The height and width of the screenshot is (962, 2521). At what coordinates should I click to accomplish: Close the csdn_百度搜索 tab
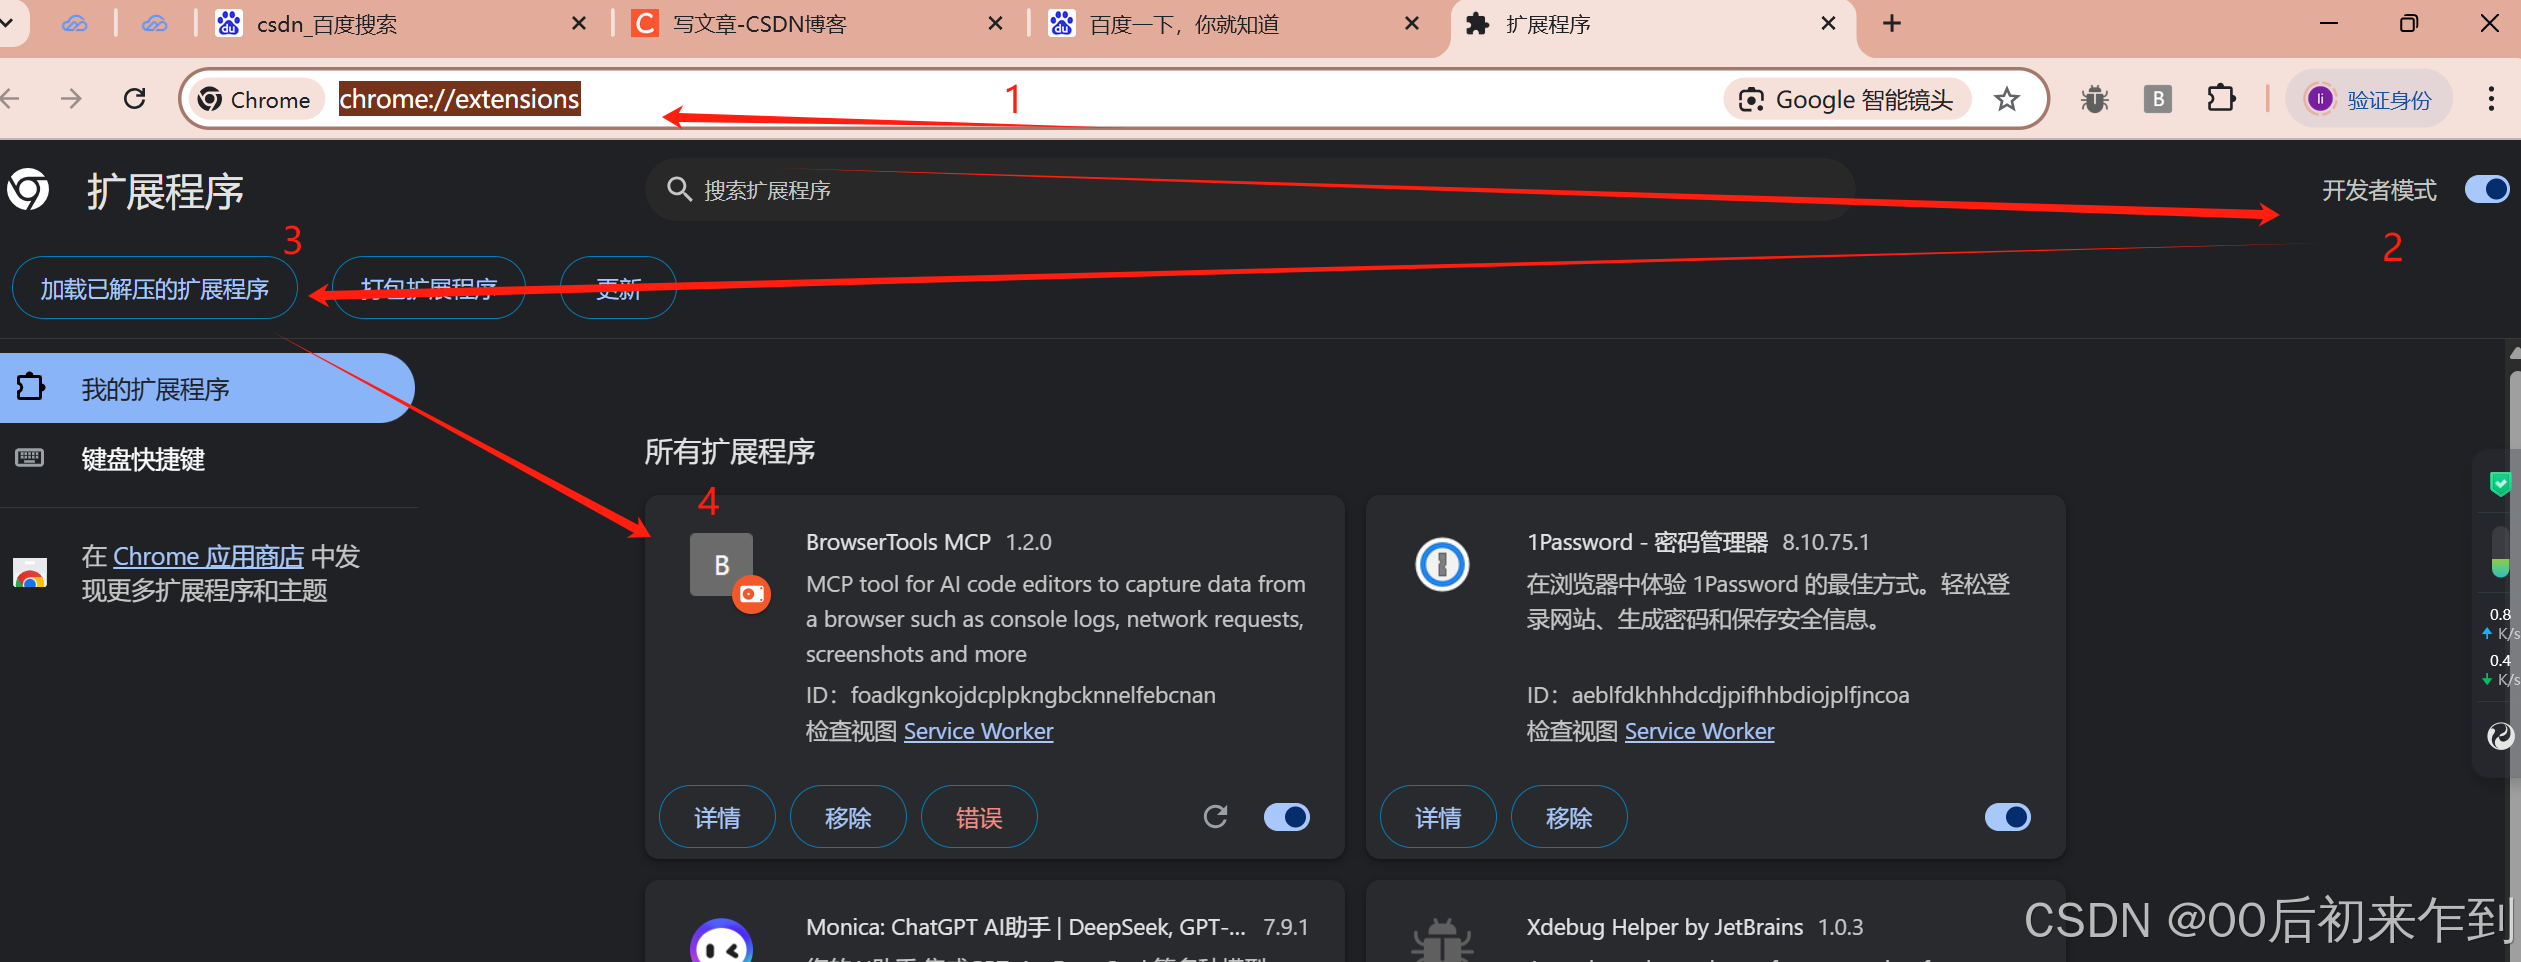tap(578, 23)
